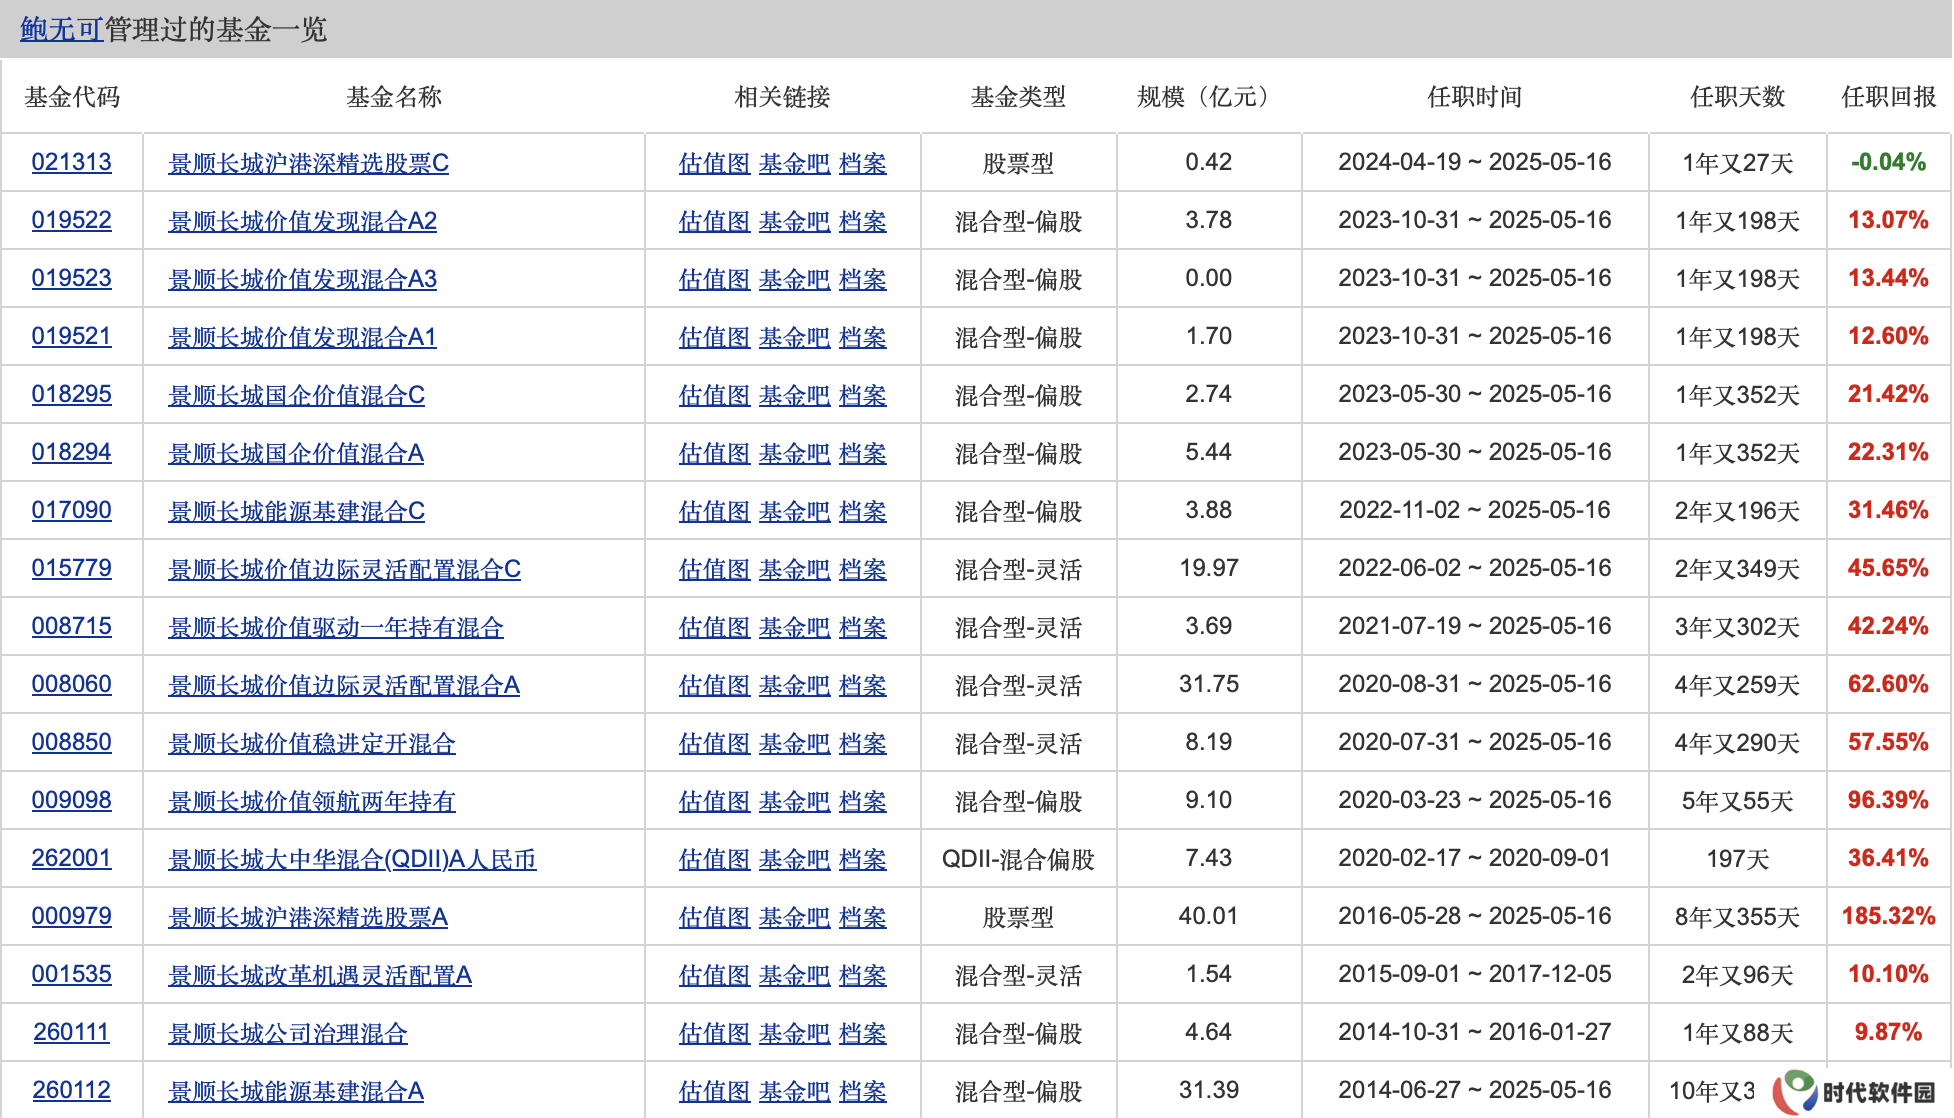Open fund code 015779
The height and width of the screenshot is (1118, 1954).
72,568
